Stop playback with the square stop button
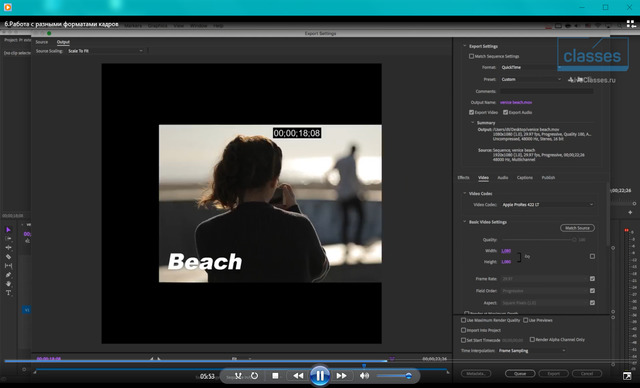The image size is (640, 388). 276,376
